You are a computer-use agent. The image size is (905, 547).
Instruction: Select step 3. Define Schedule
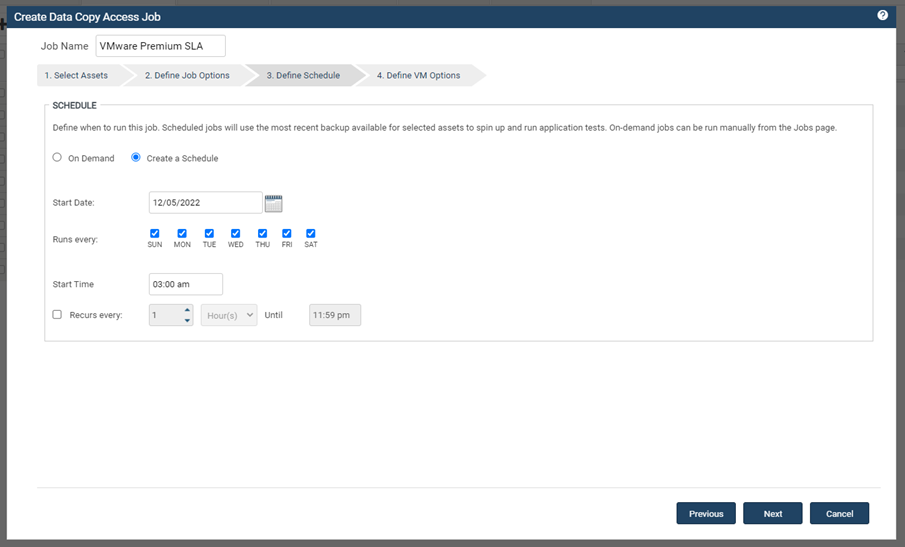click(x=303, y=75)
